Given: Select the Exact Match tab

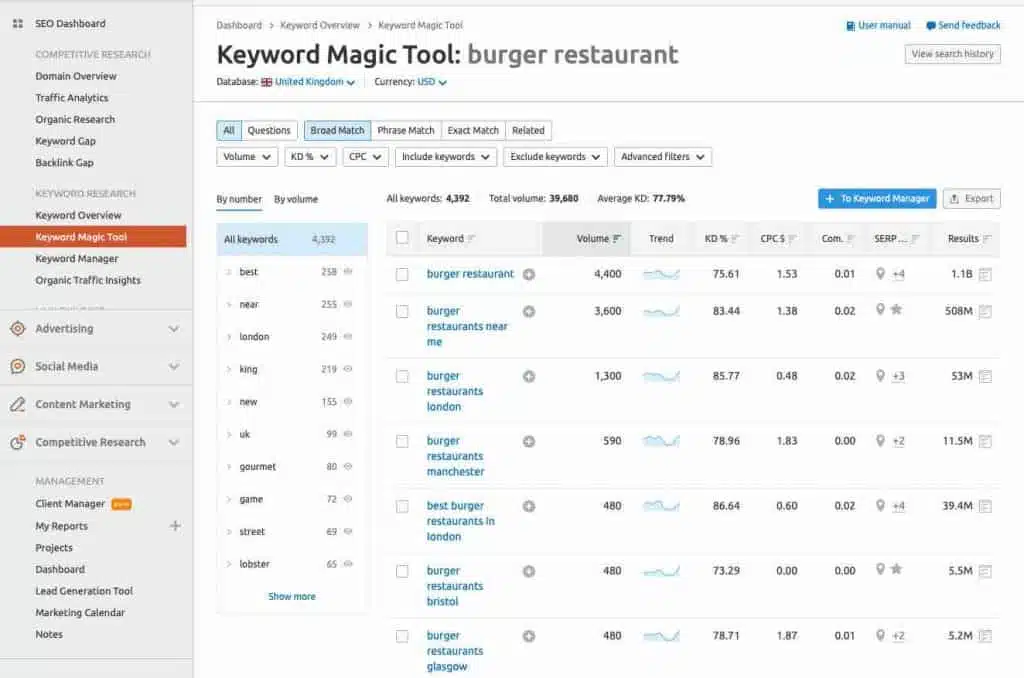Looking at the screenshot, I should pyautogui.click(x=473, y=131).
